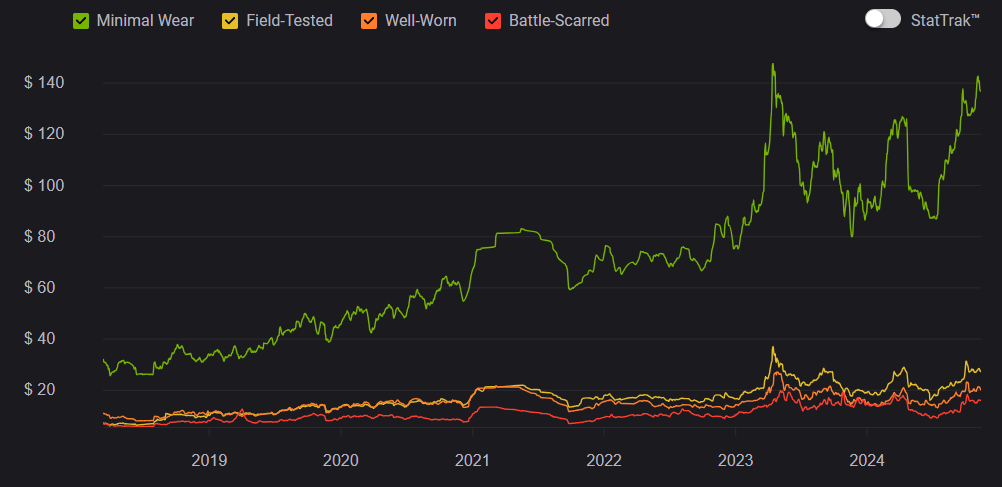Click the 2022 label on the time axis

pyautogui.click(x=603, y=460)
